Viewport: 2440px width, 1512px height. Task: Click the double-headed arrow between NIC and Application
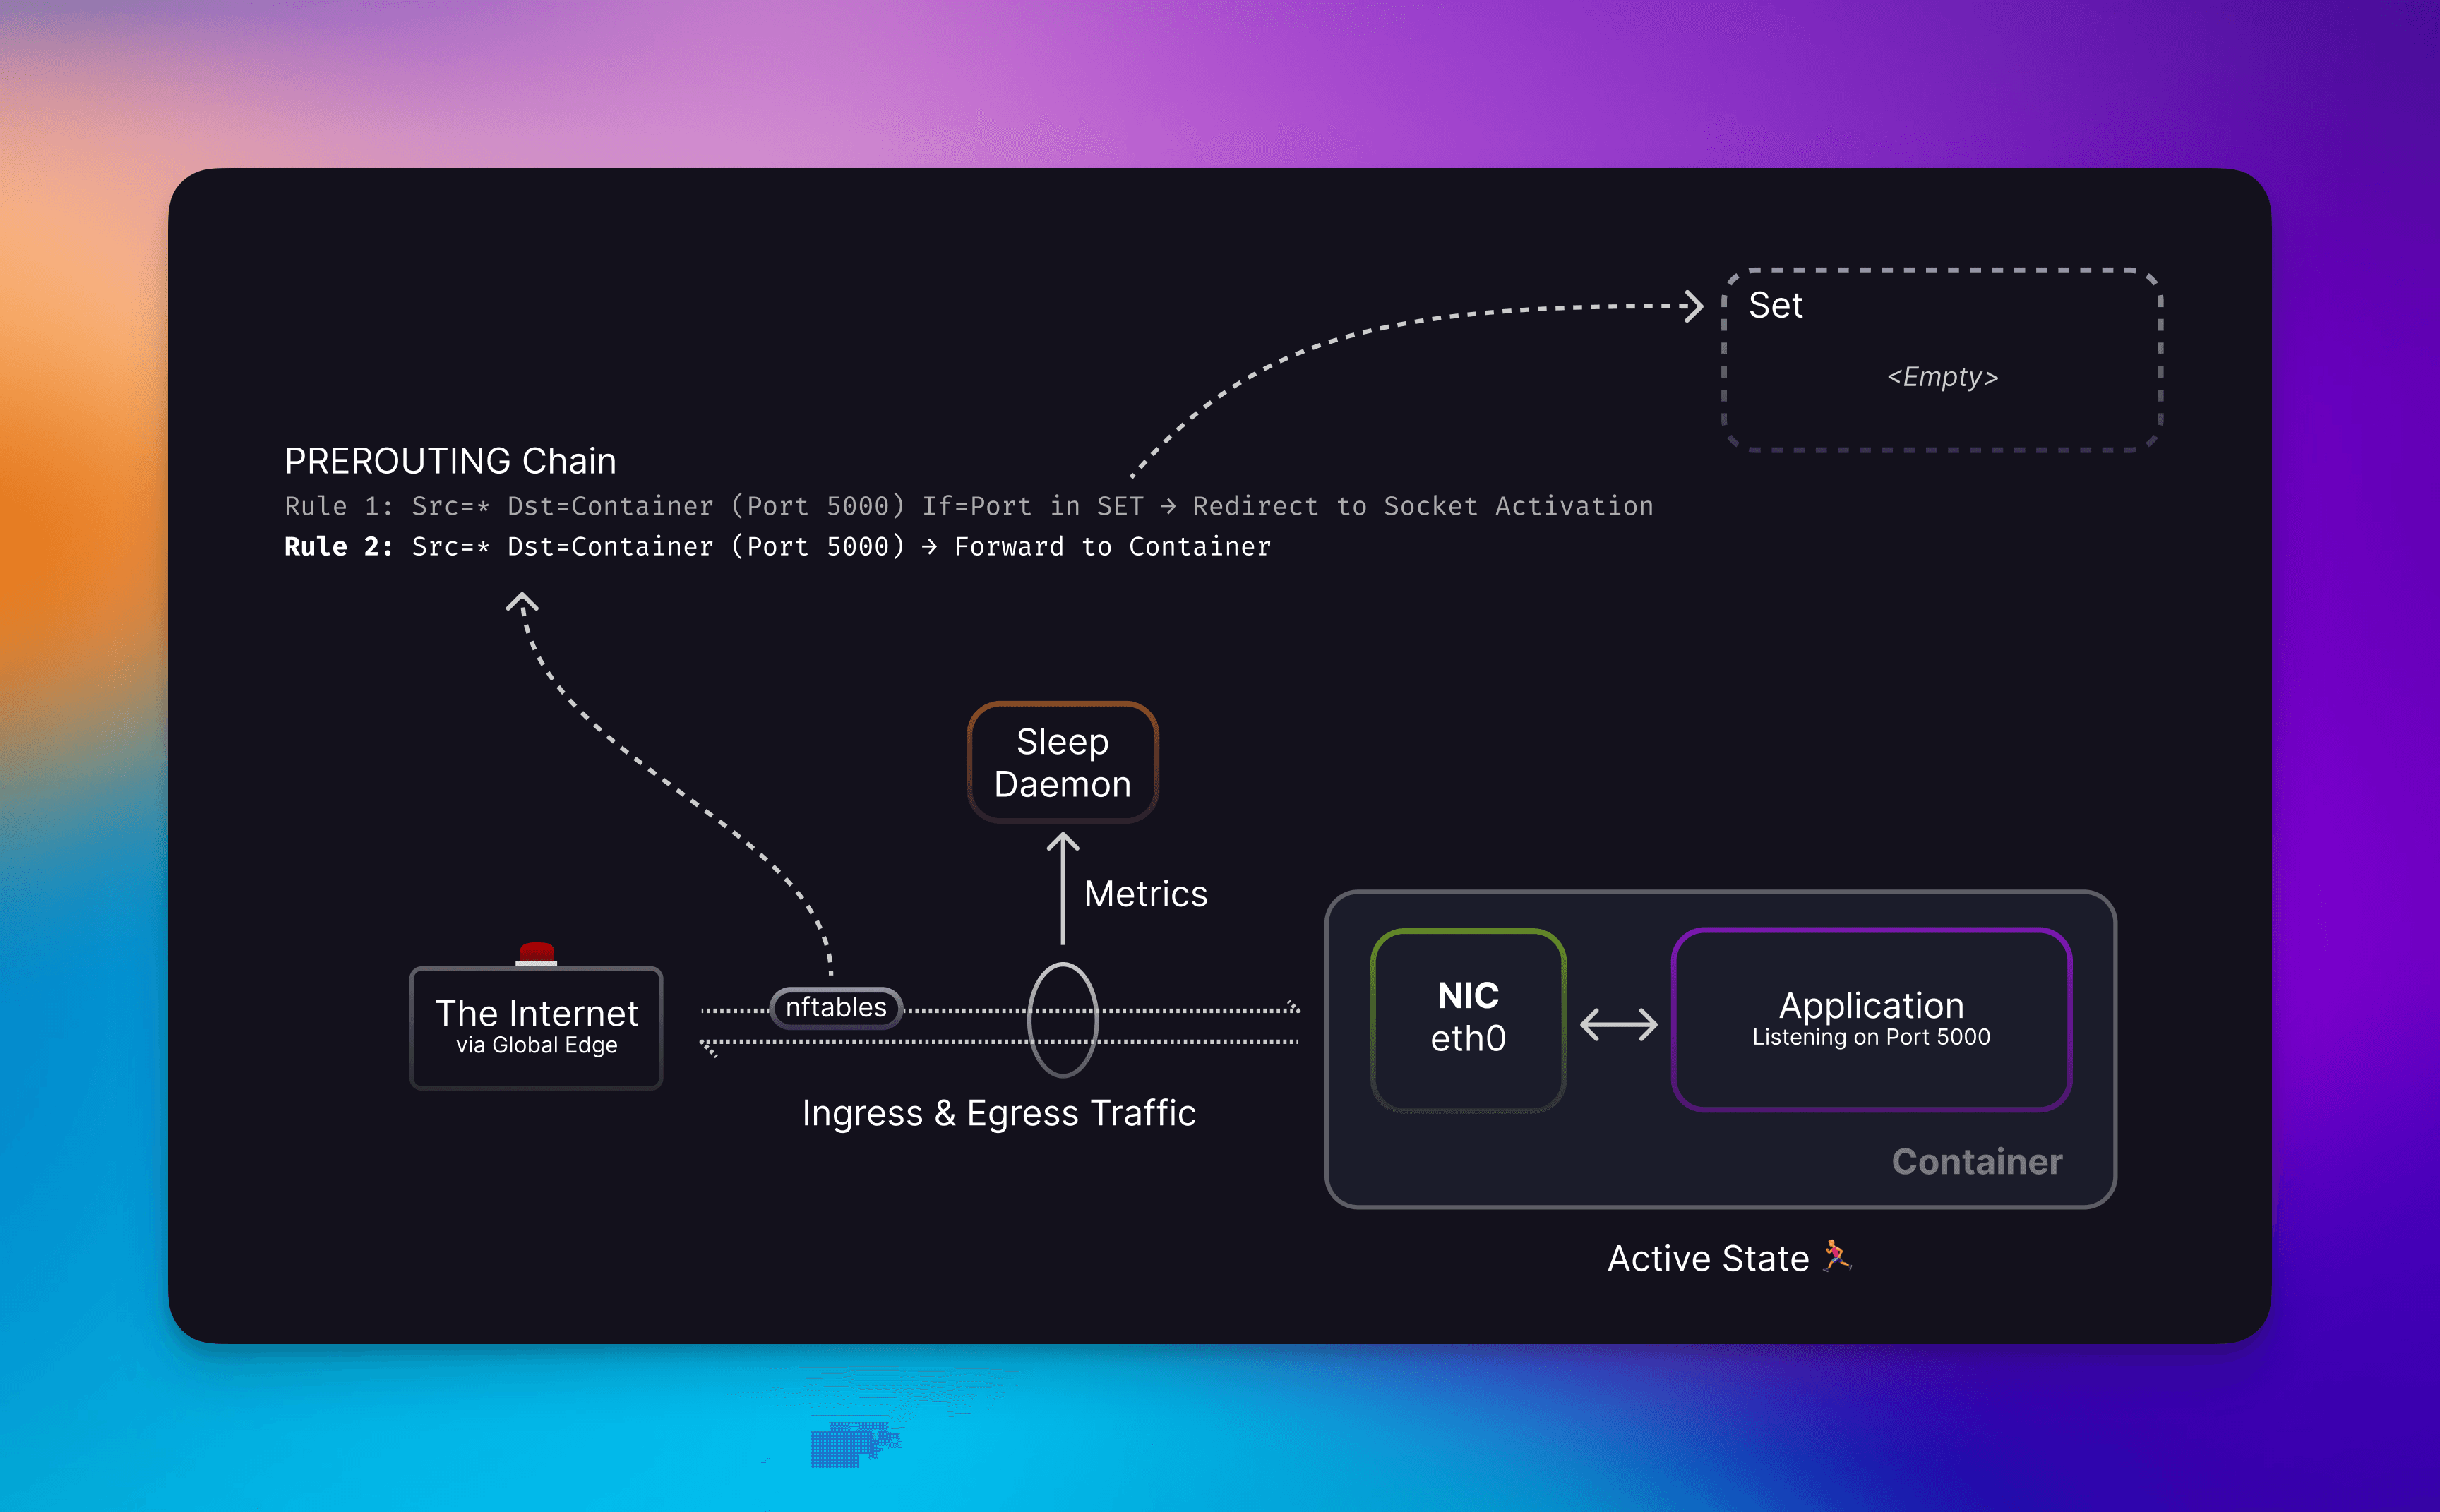pos(1618,1024)
